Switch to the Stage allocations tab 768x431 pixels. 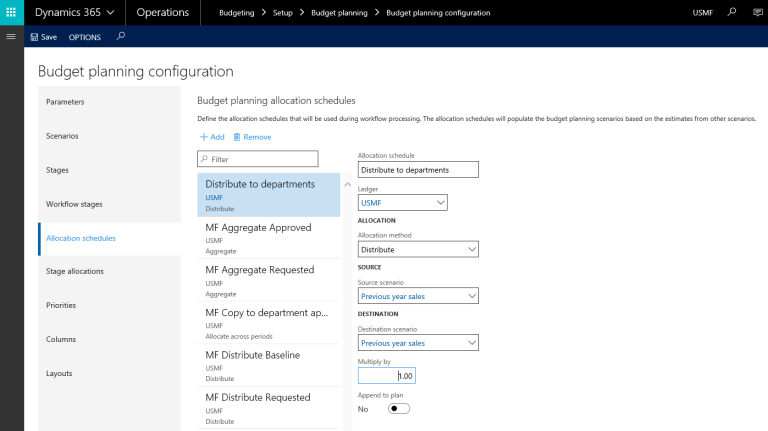pyautogui.click(x=75, y=271)
